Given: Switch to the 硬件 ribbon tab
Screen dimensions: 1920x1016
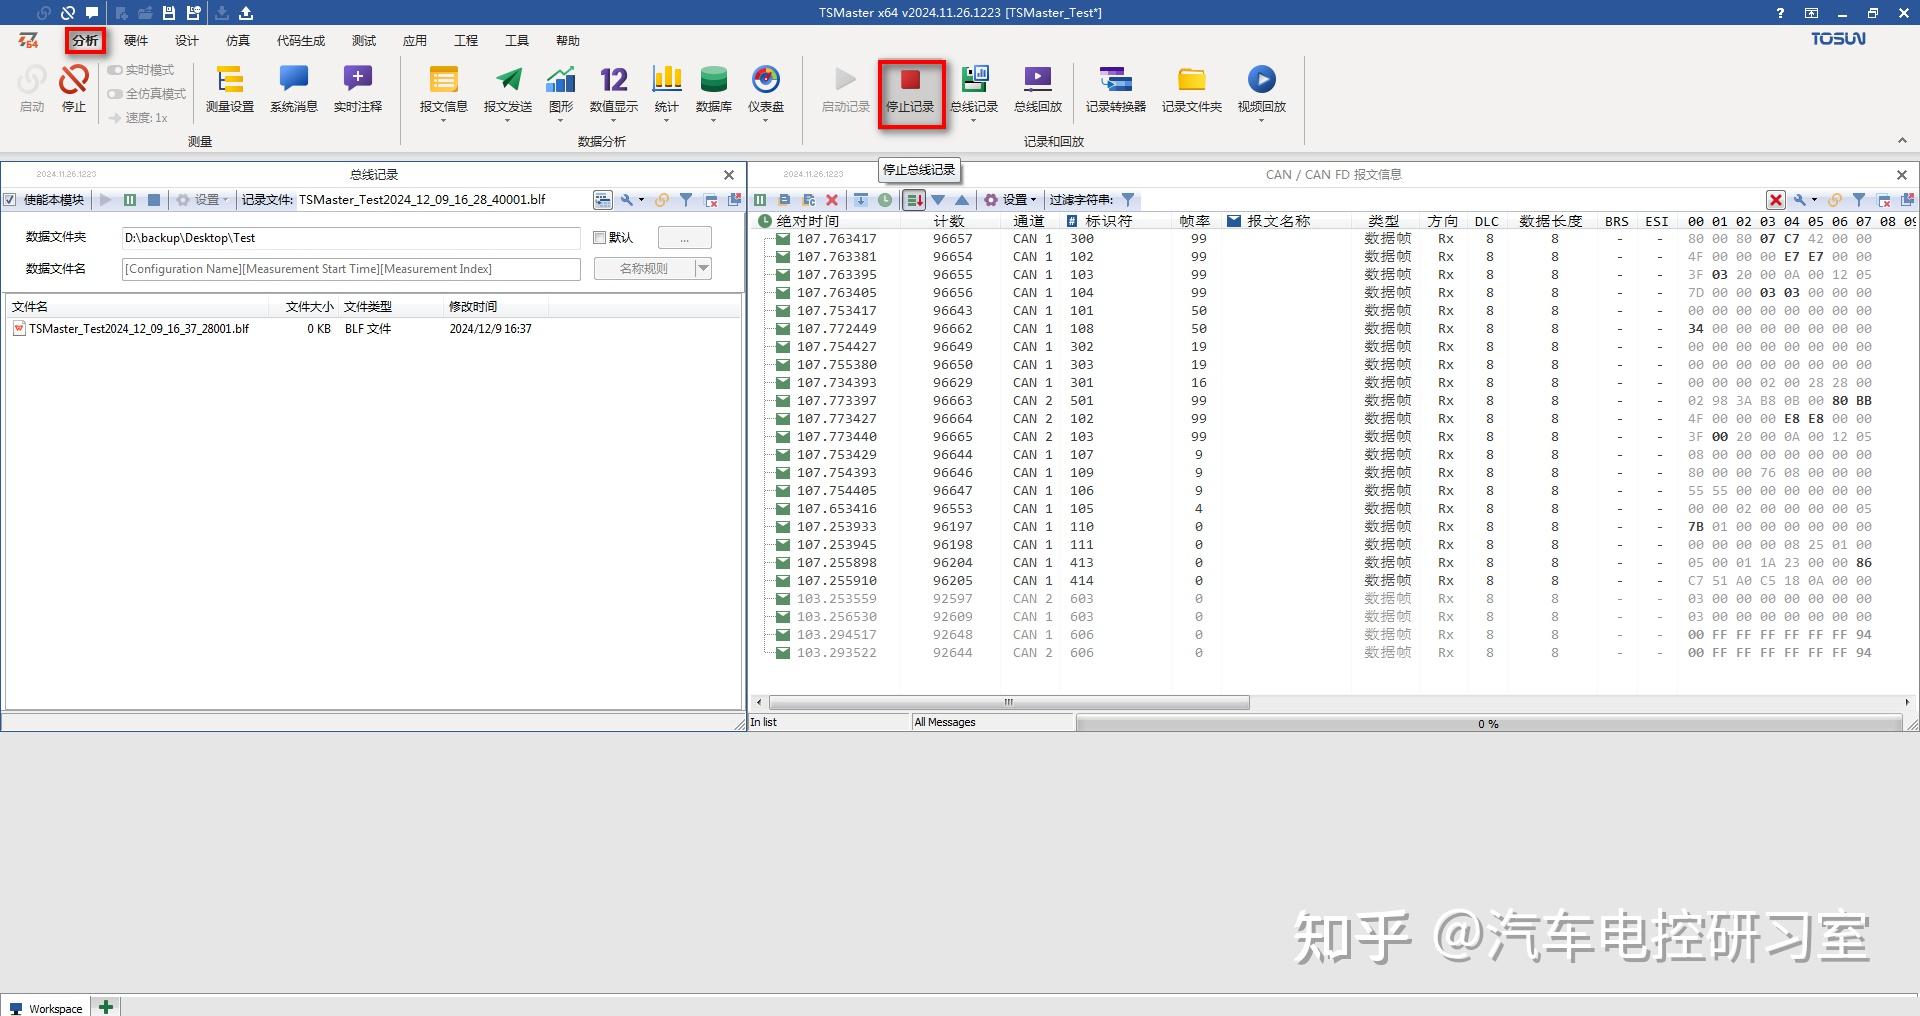Looking at the screenshot, I should coord(136,40).
